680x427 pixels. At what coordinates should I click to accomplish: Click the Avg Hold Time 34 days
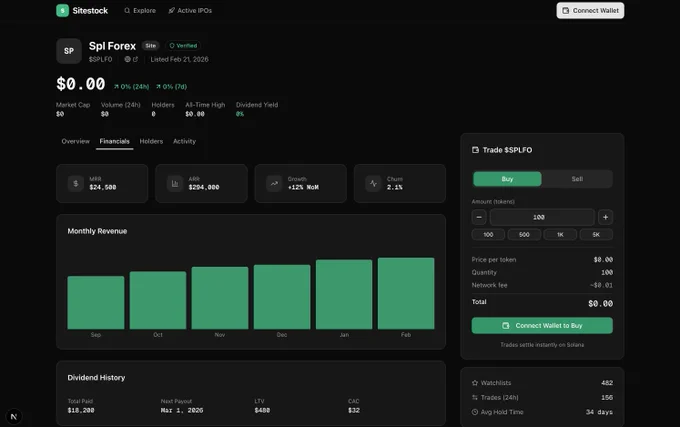pyautogui.click(x=599, y=412)
